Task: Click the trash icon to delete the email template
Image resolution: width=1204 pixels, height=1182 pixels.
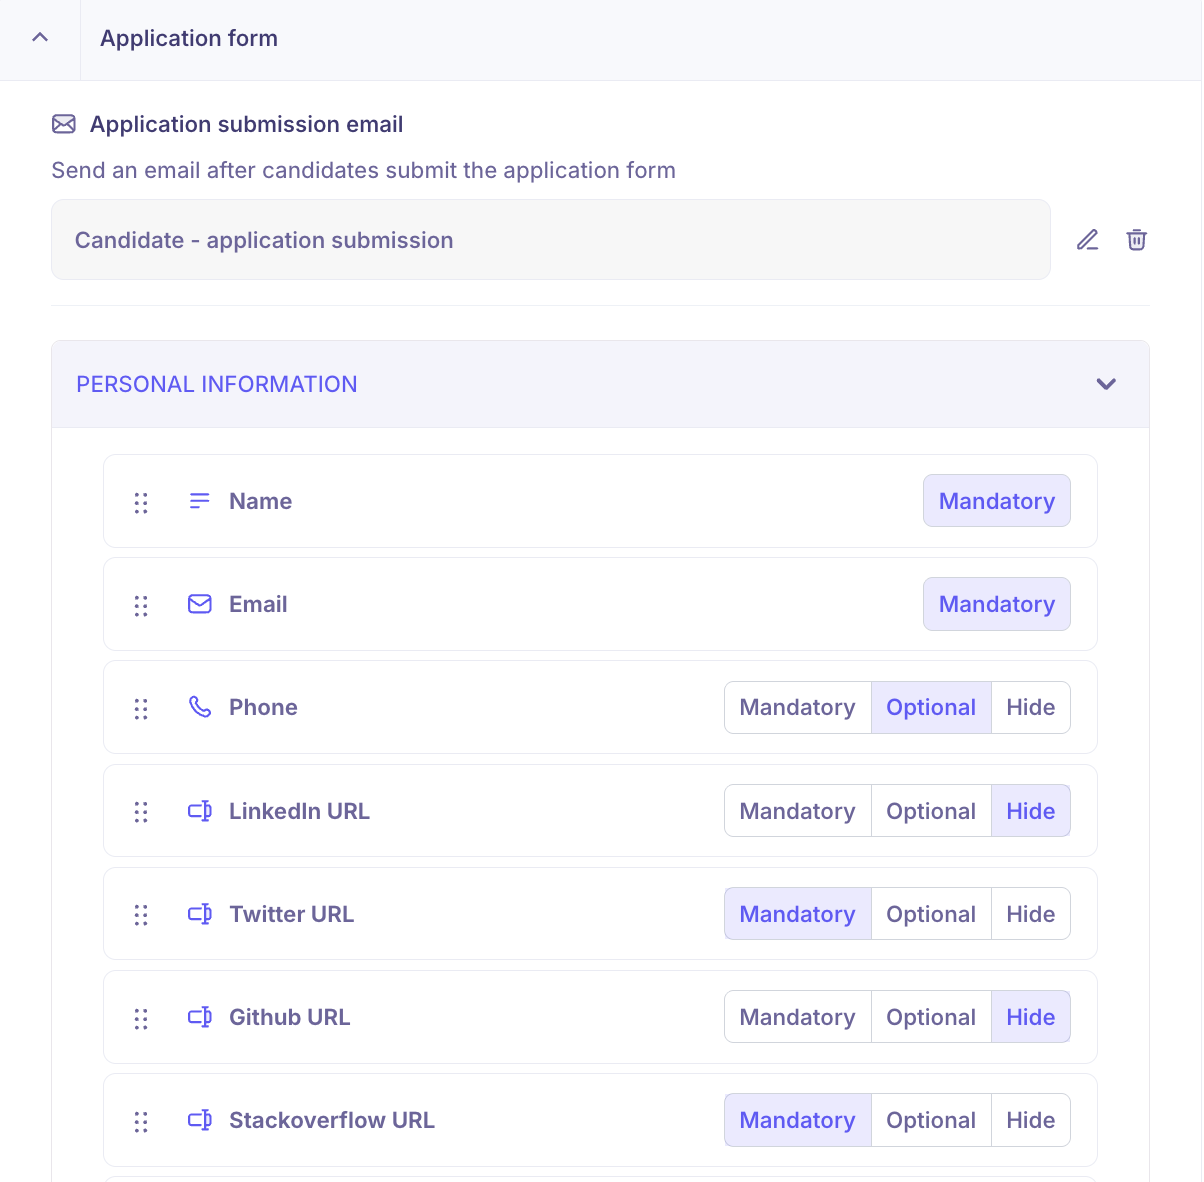Action: 1137,240
